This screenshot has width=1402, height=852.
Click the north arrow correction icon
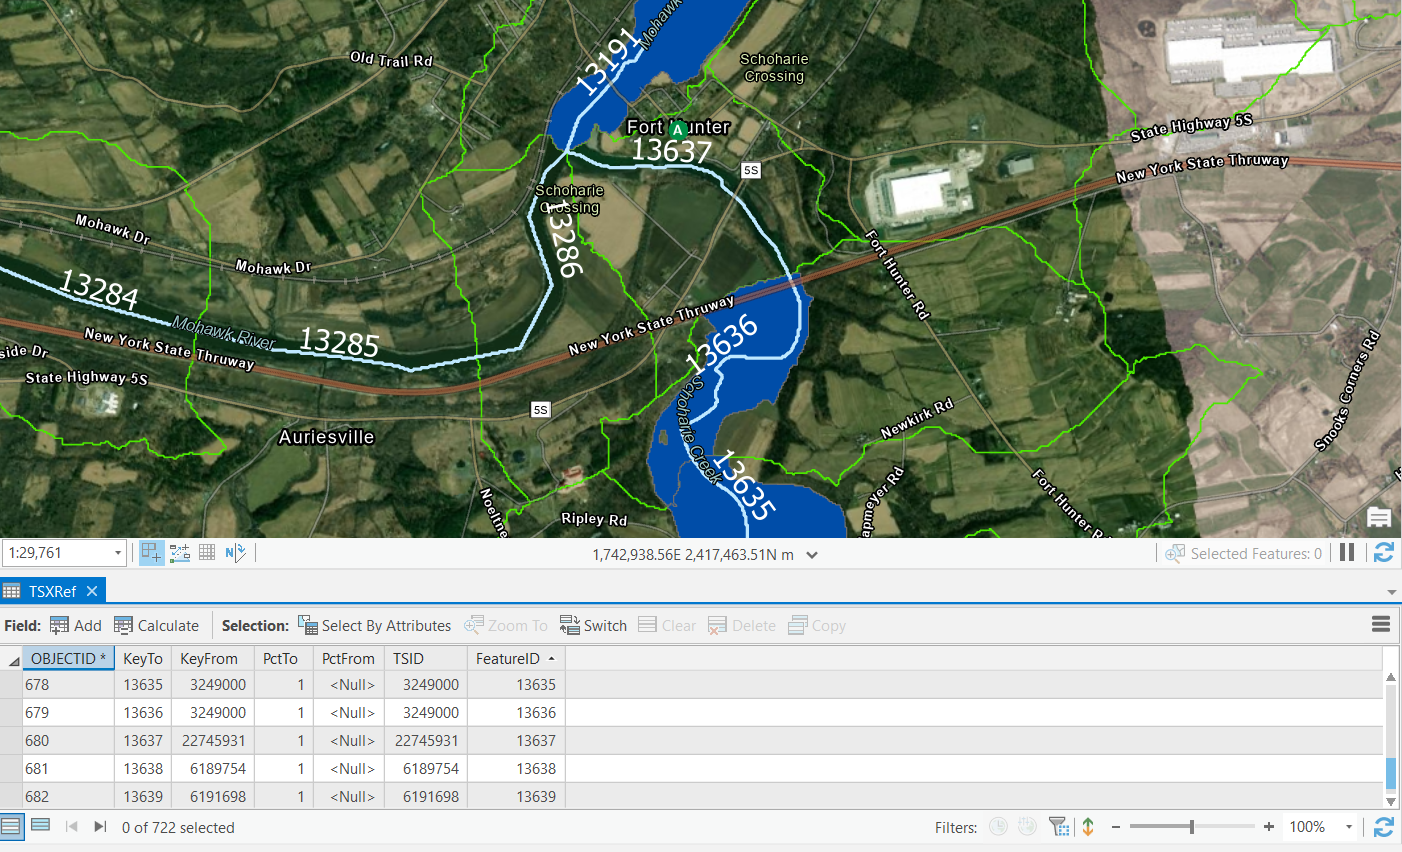(x=235, y=553)
